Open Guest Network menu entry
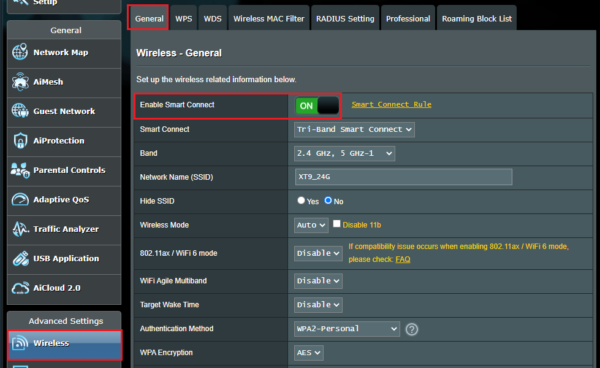The image size is (600, 368). 64,112
